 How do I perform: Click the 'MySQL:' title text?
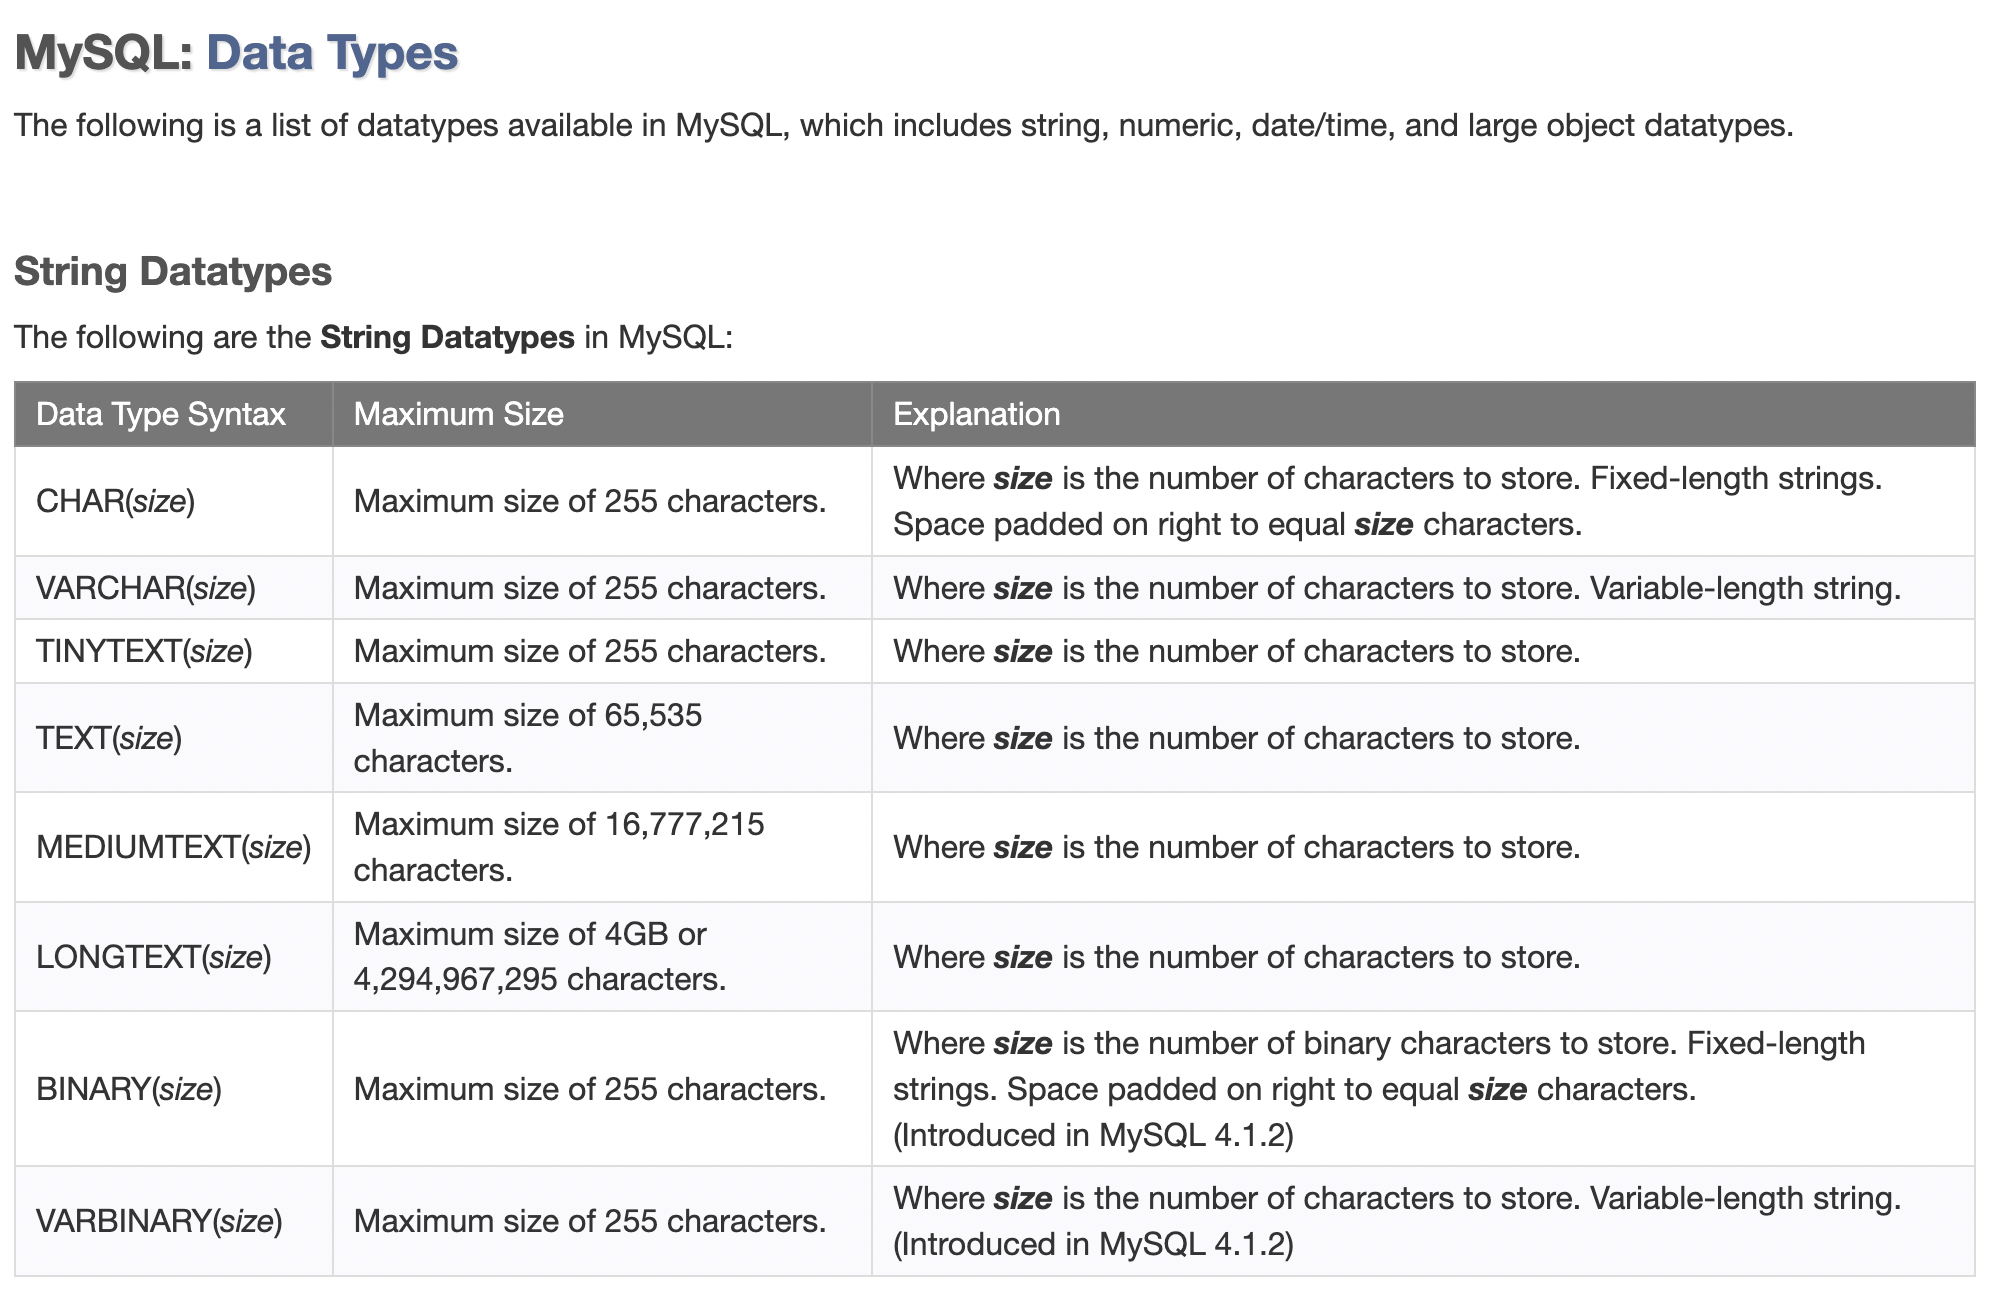pos(104,53)
